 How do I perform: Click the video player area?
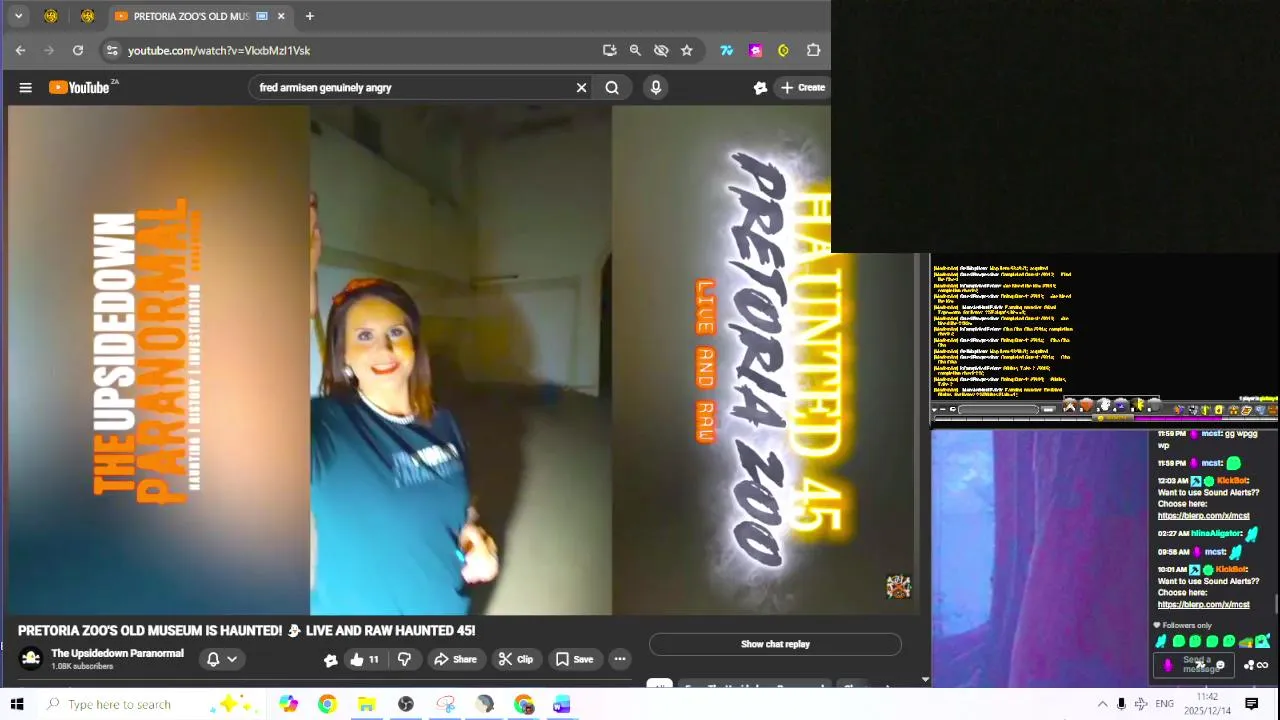click(461, 360)
